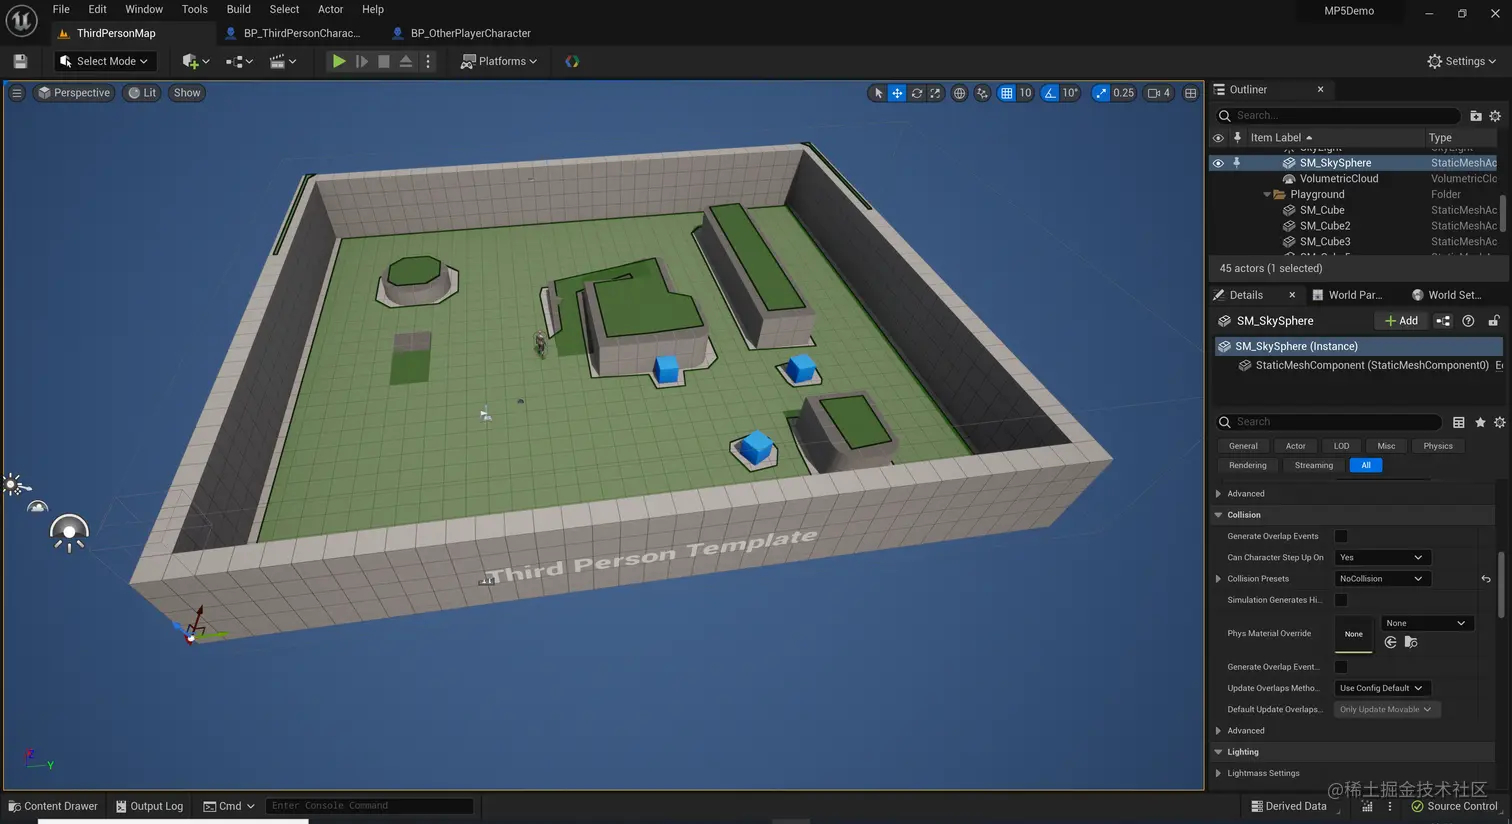Viewport: 1512px width, 824px height.
Task: Check the first Generate Overlap Events checkbox
Action: [x=1341, y=536]
